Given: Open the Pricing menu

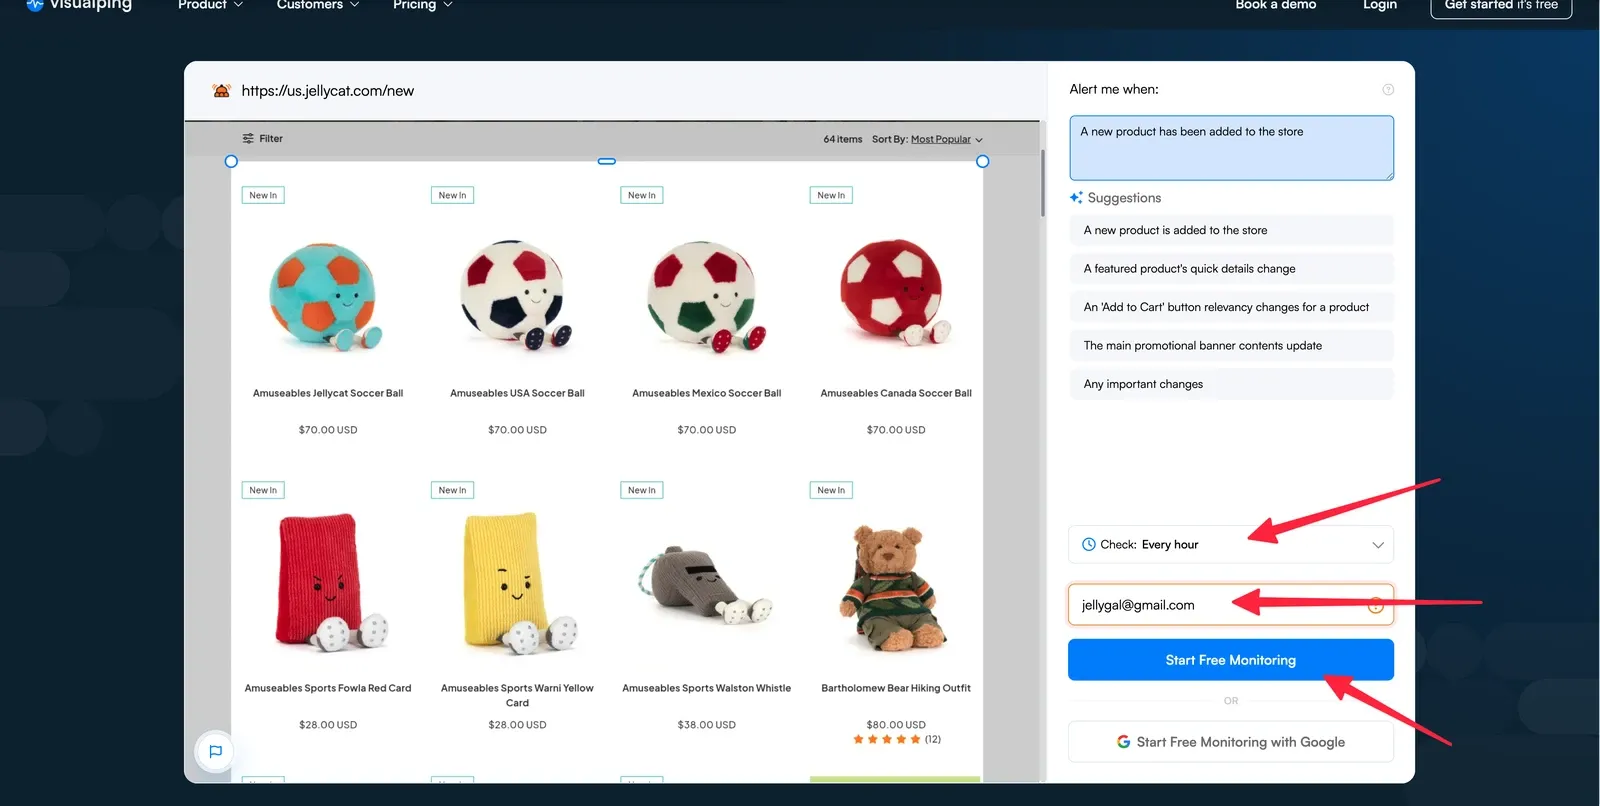Looking at the screenshot, I should click(422, 5).
